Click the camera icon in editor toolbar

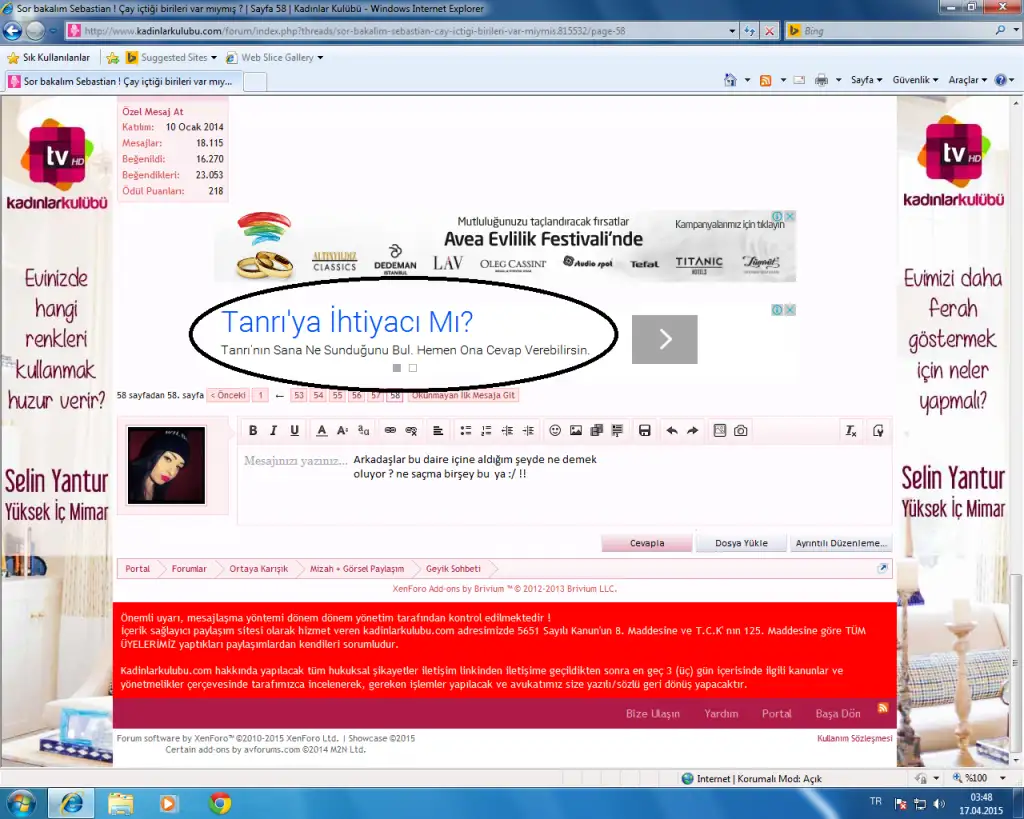[740, 431]
